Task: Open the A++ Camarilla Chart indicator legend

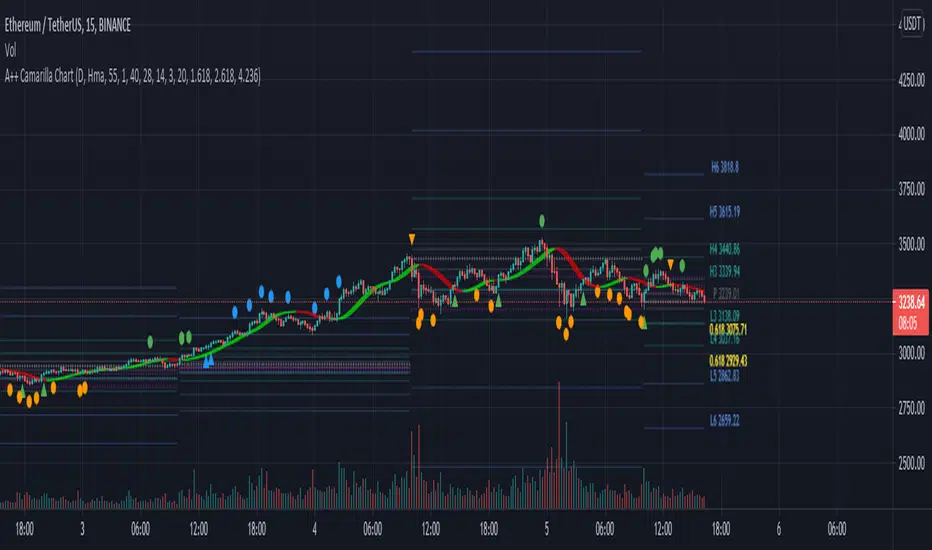Action: [x=133, y=76]
